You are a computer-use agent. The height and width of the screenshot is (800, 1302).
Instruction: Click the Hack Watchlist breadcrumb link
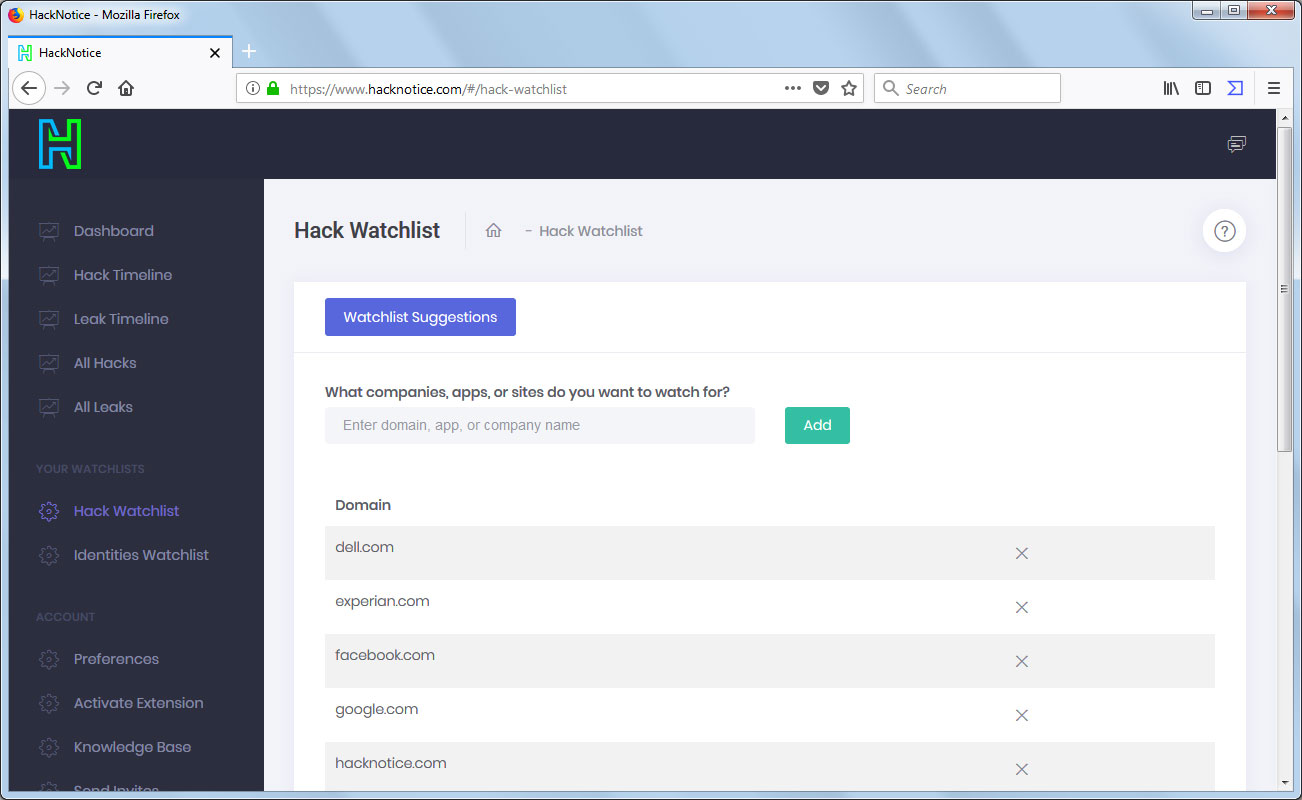click(590, 231)
